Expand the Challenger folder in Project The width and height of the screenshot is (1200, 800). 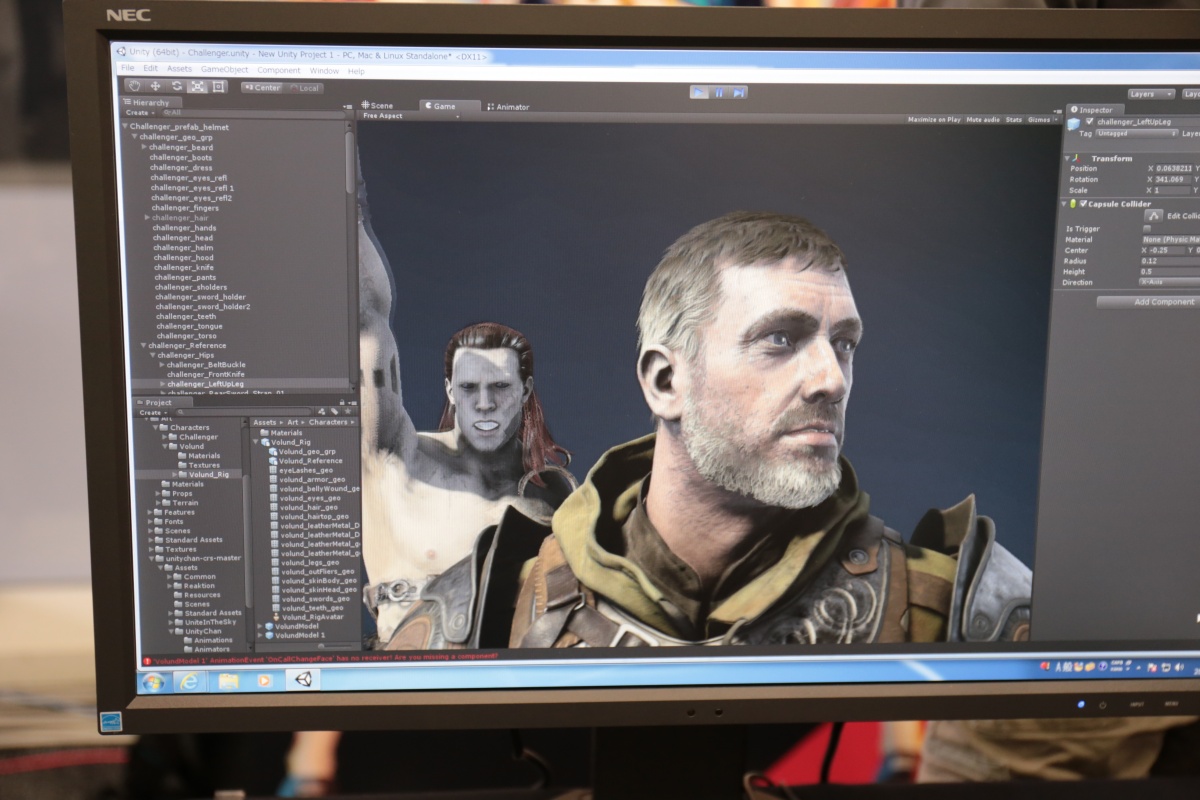[x=166, y=437]
